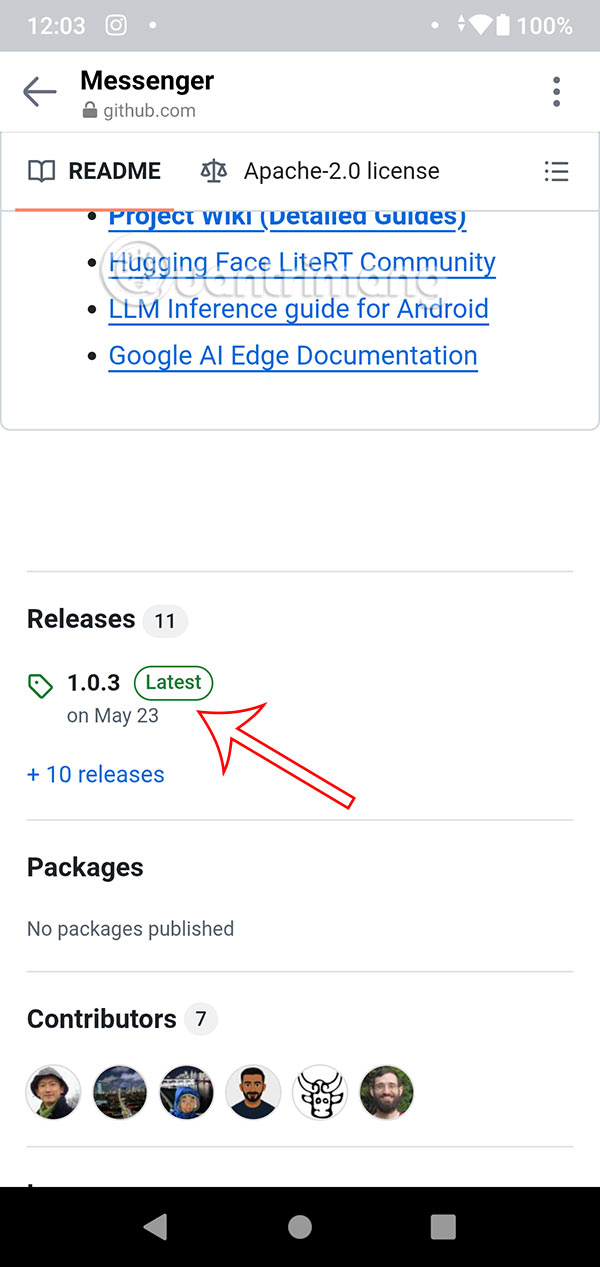Open Google AI Edge Documentation link
The width and height of the screenshot is (600, 1267).
292,356
